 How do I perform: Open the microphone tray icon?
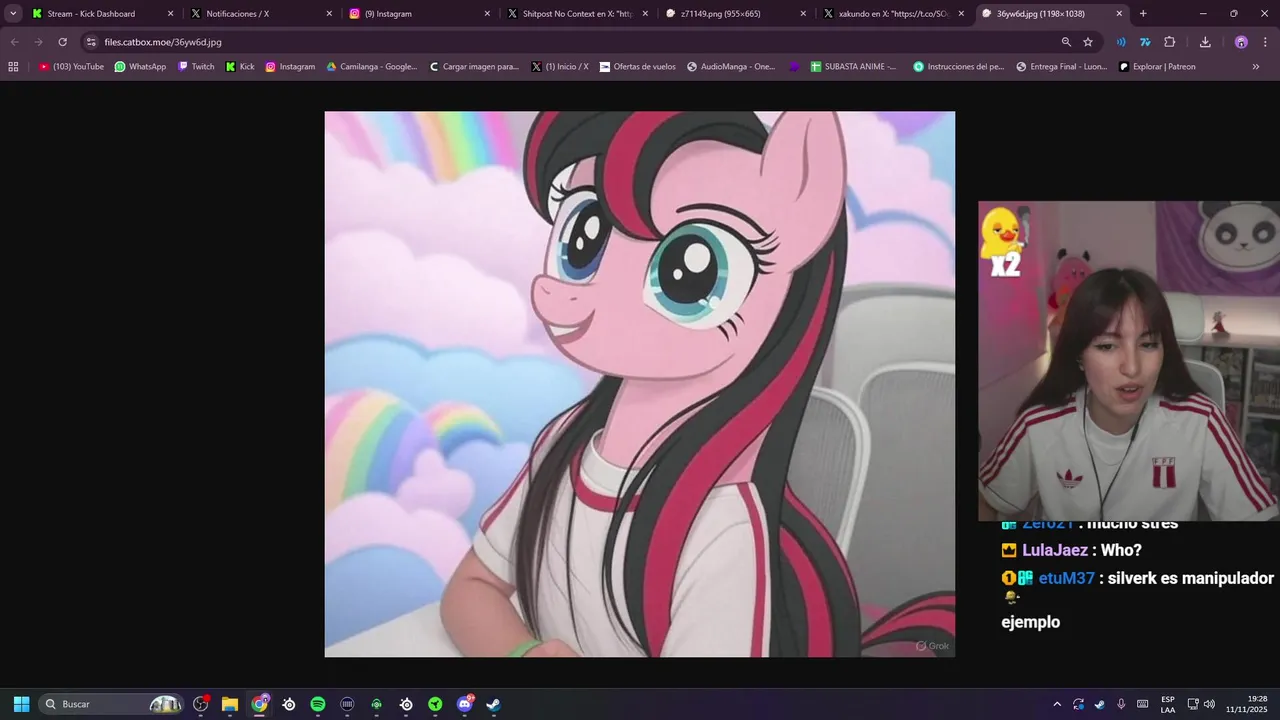[1121, 704]
